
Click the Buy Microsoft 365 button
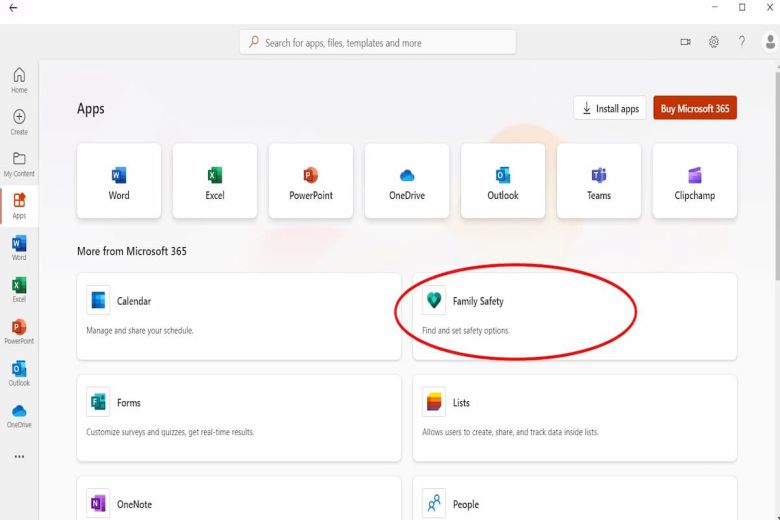[x=695, y=109]
